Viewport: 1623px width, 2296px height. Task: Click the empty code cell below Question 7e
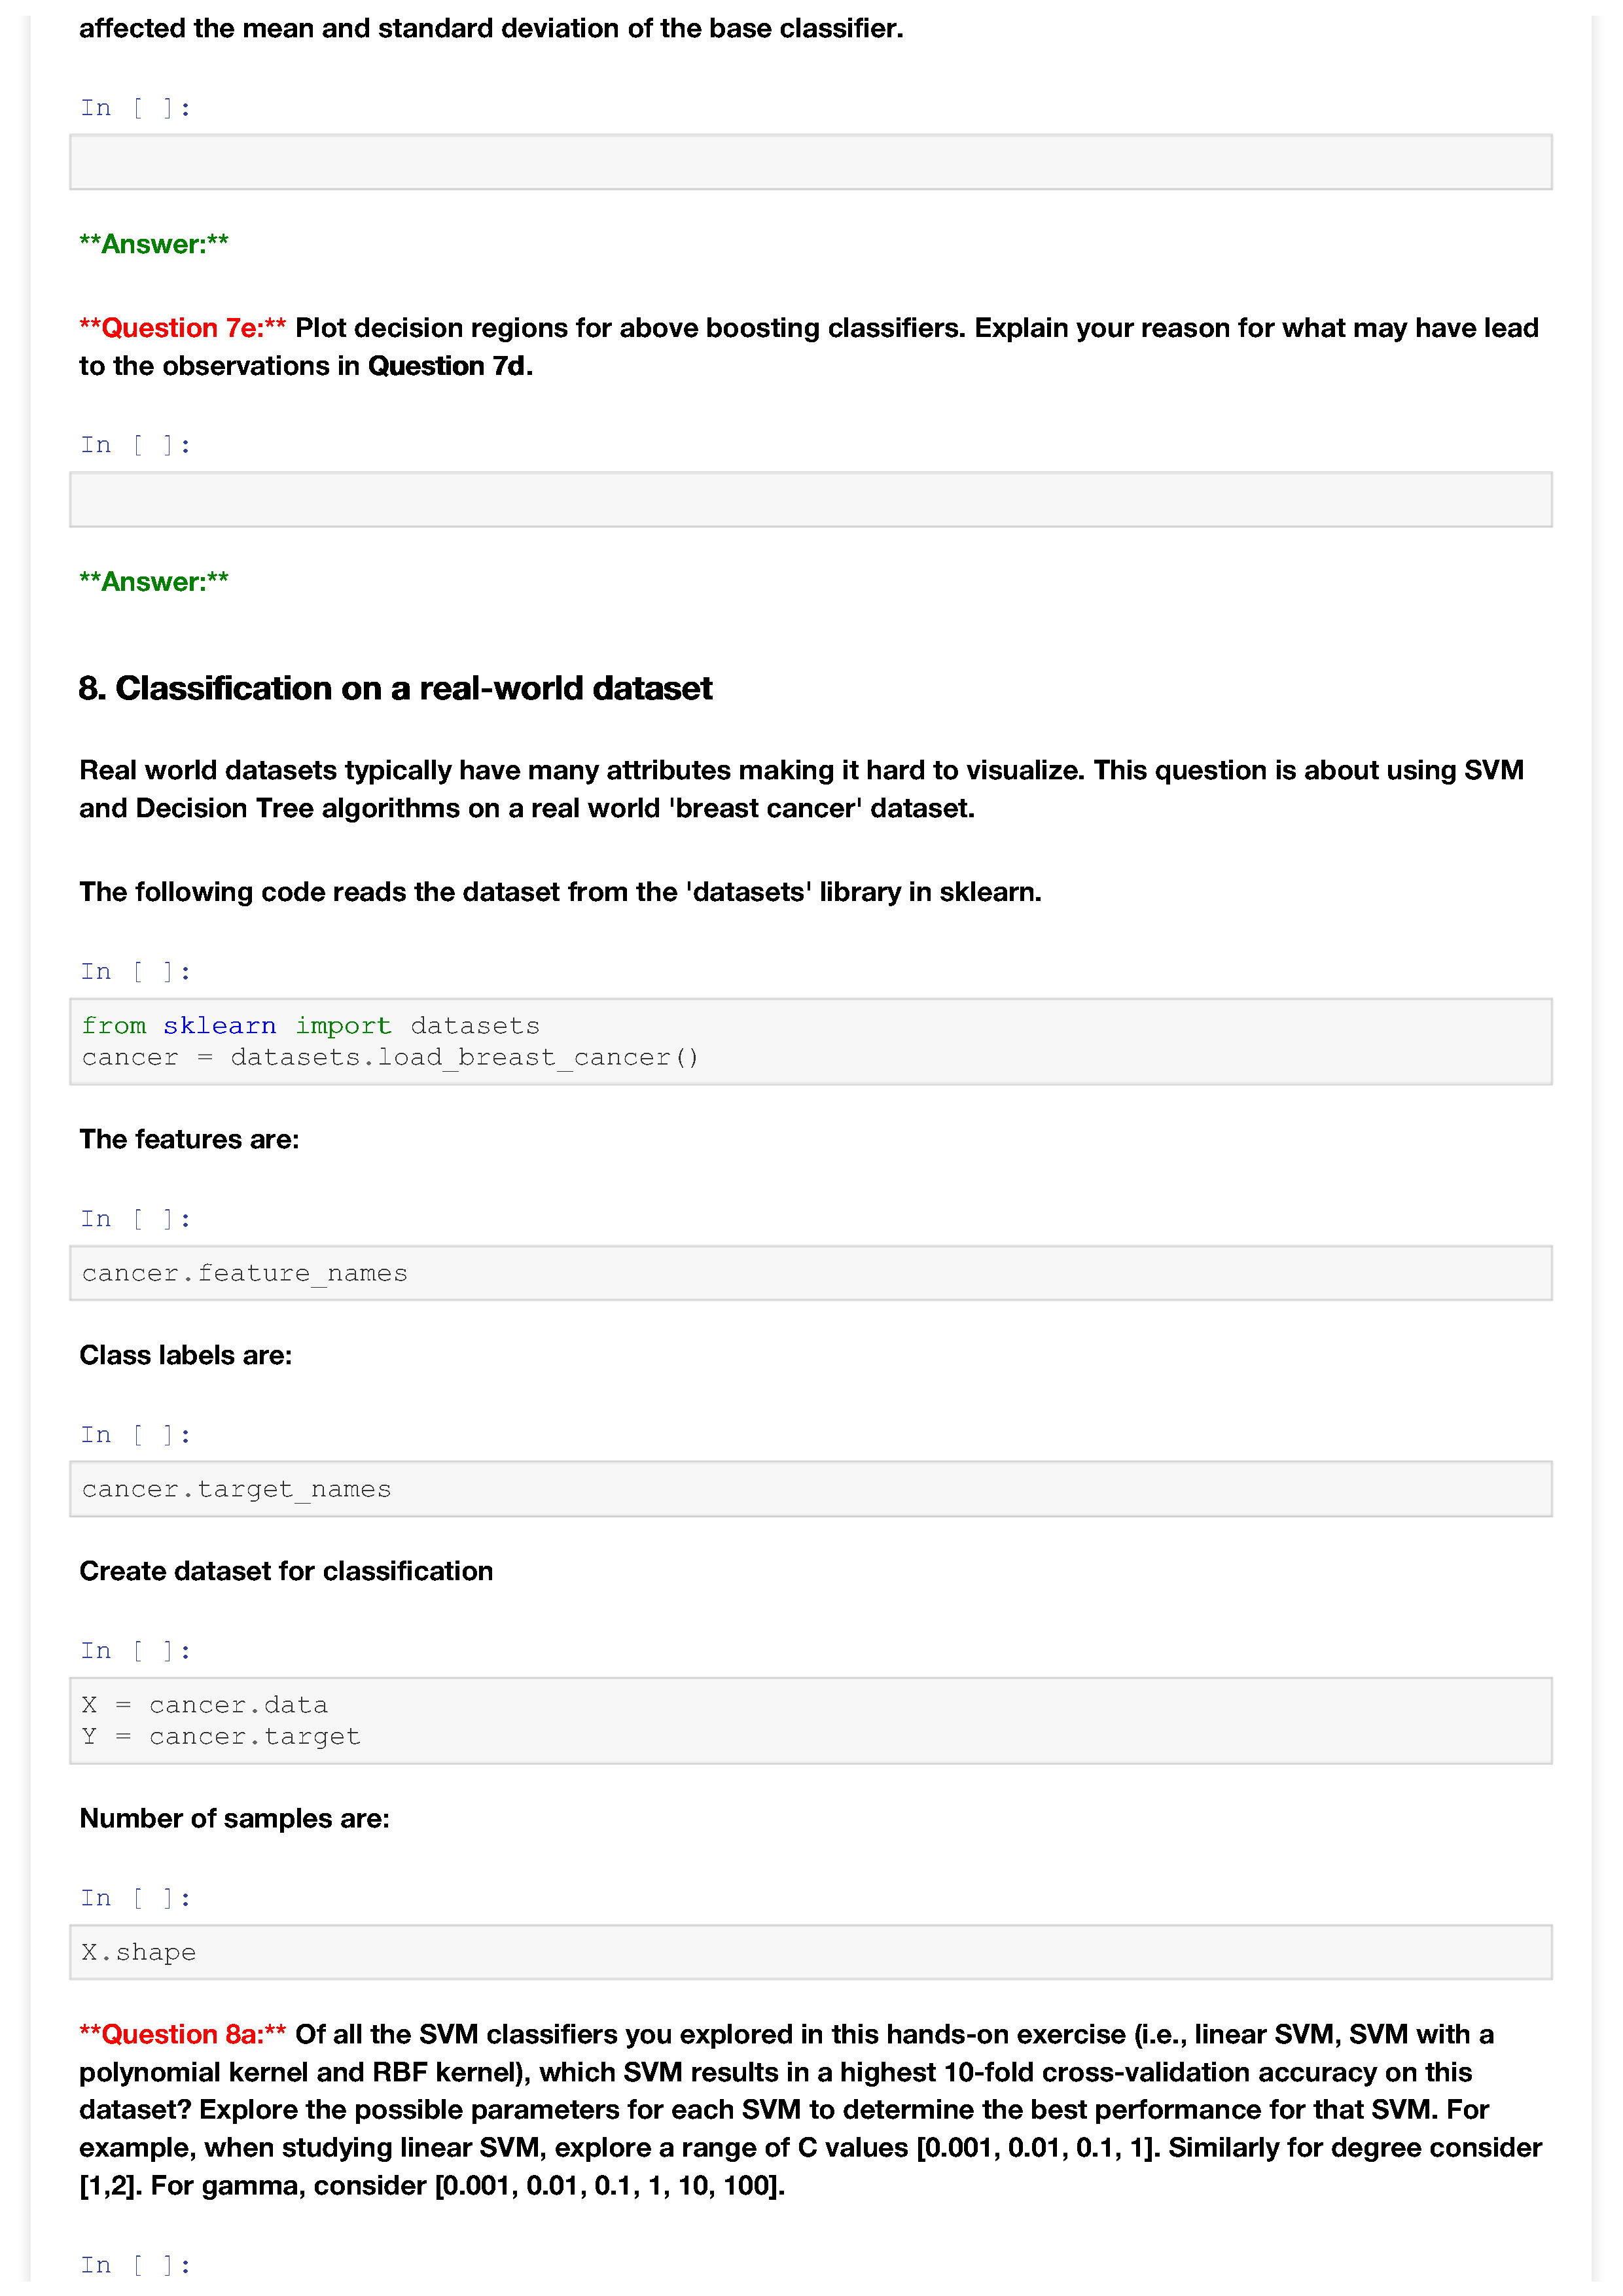(x=810, y=499)
